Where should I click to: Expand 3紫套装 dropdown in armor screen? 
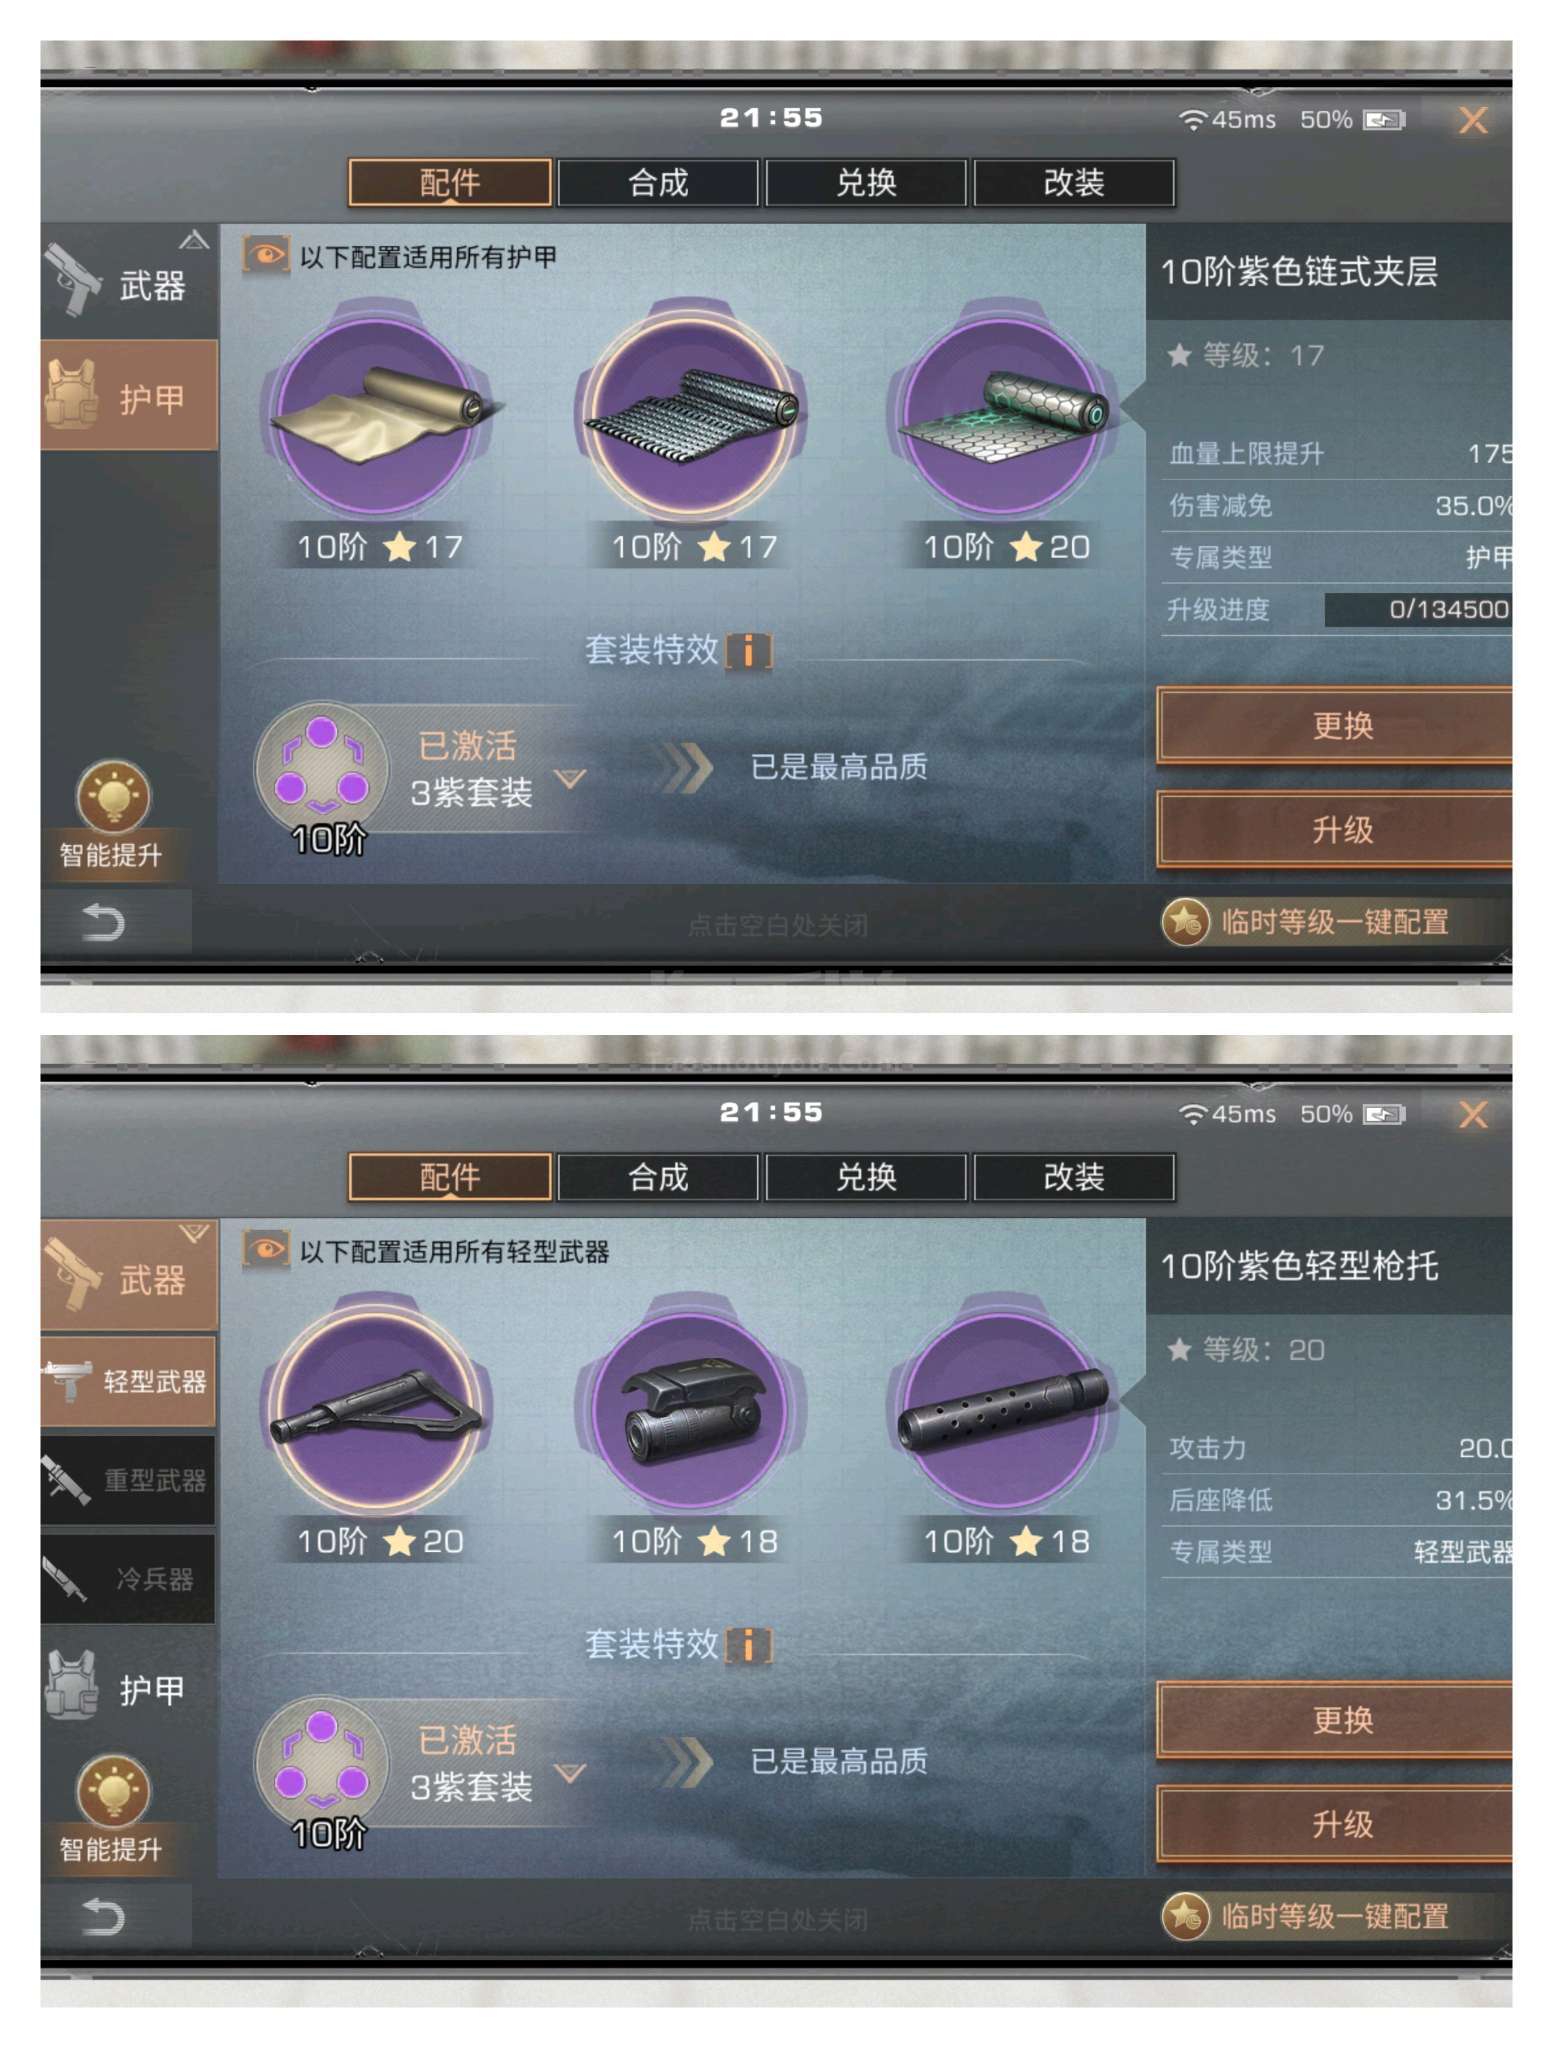point(570,778)
